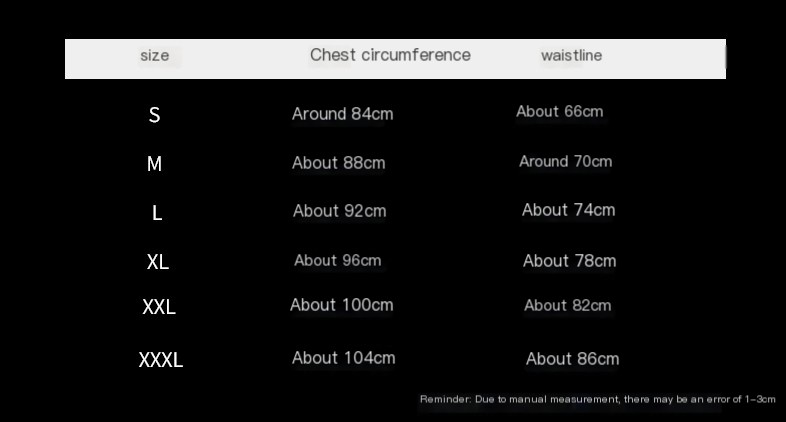
Task: Click the "Around 70cm" waistline value
Action: click(x=565, y=161)
